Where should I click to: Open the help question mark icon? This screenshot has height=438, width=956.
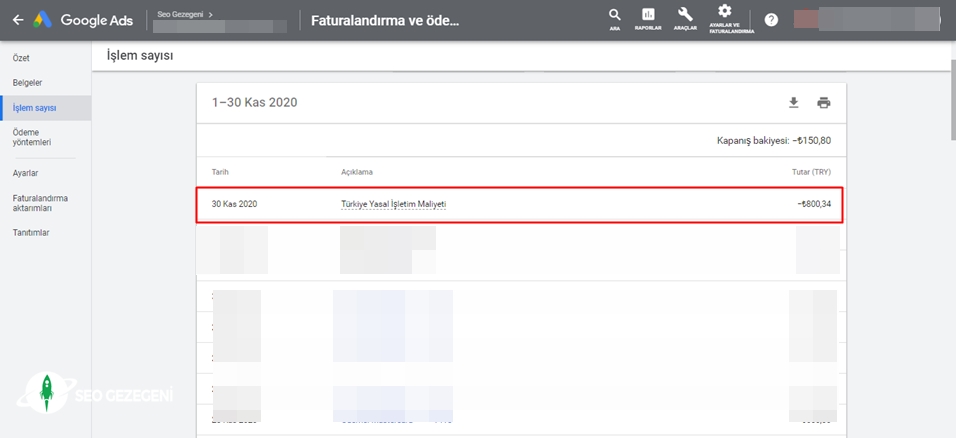(x=771, y=20)
